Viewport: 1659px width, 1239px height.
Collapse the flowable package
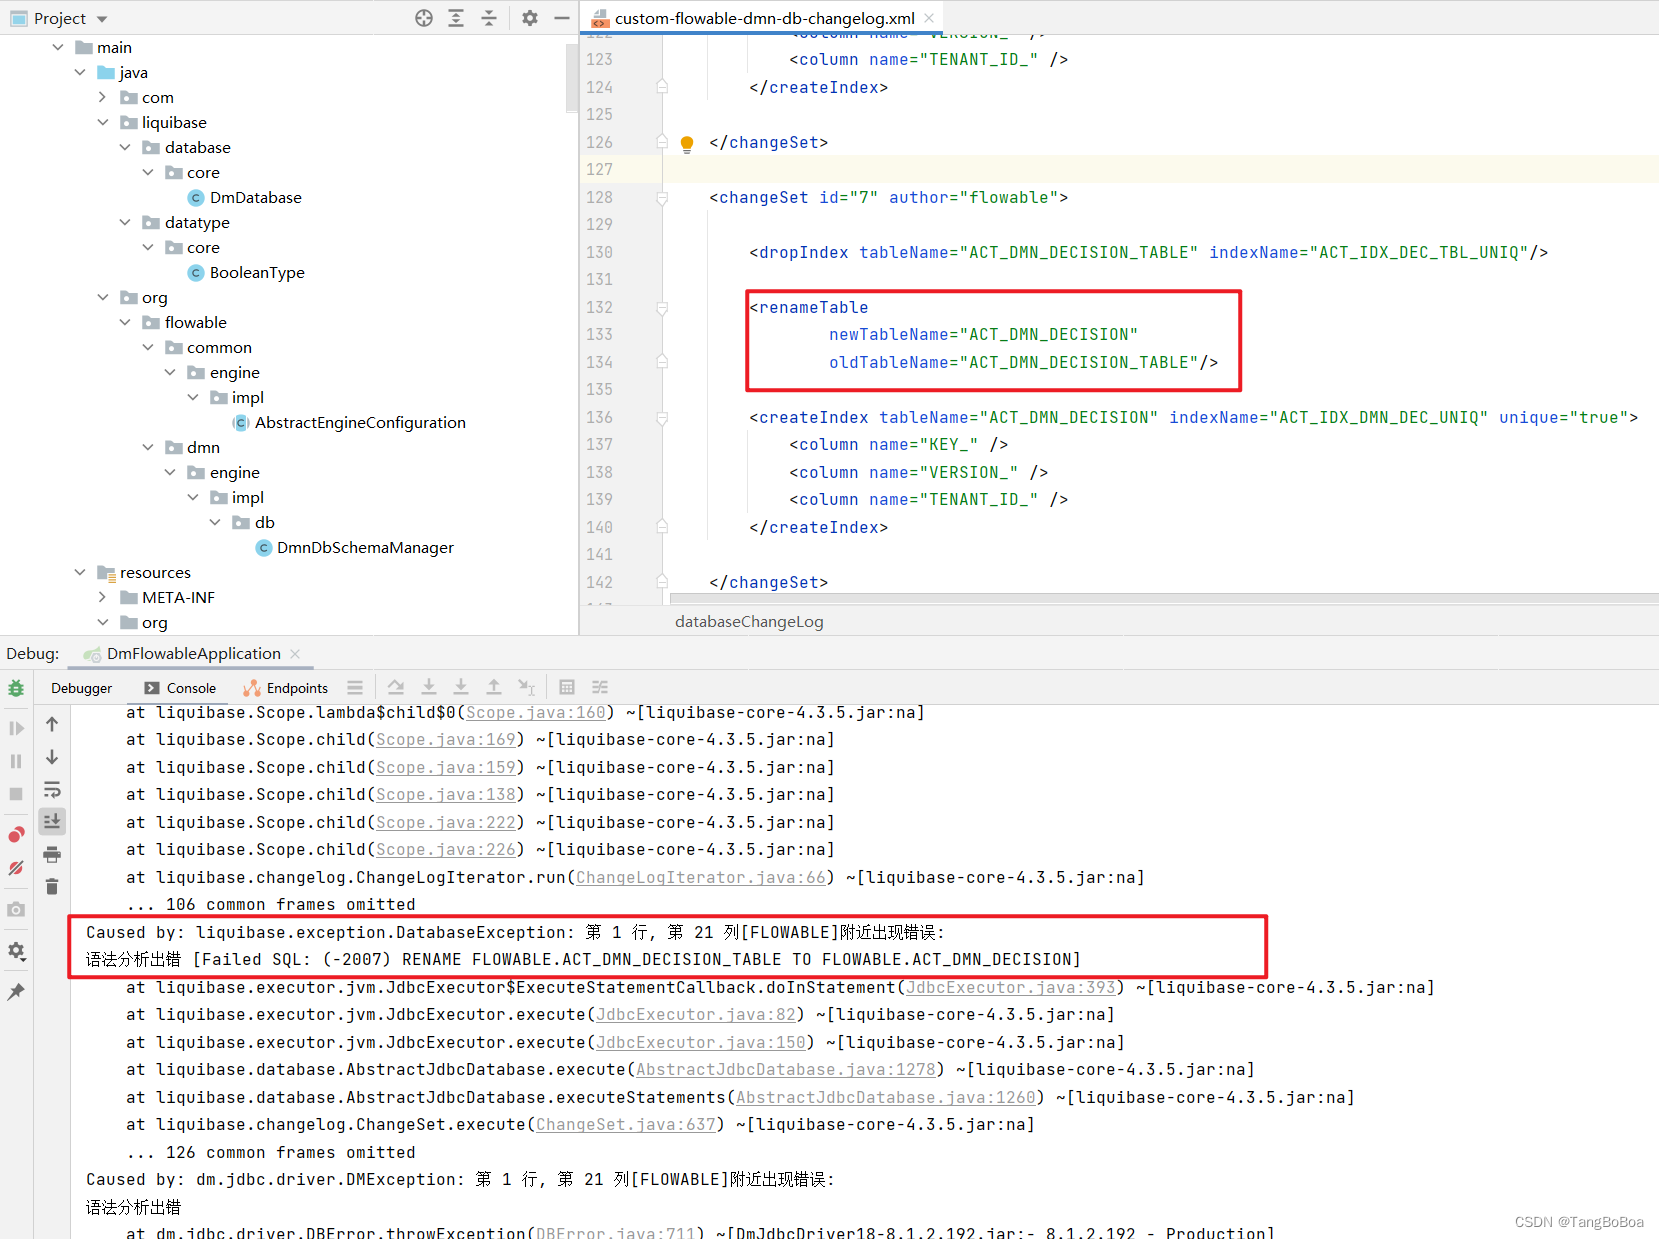125,322
